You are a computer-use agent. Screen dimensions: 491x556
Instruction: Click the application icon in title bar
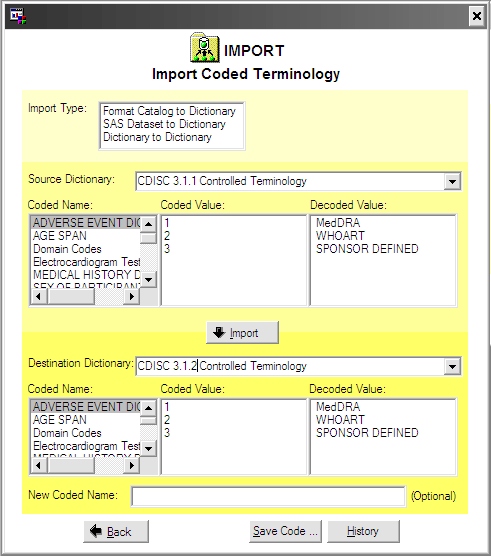[x=18, y=16]
